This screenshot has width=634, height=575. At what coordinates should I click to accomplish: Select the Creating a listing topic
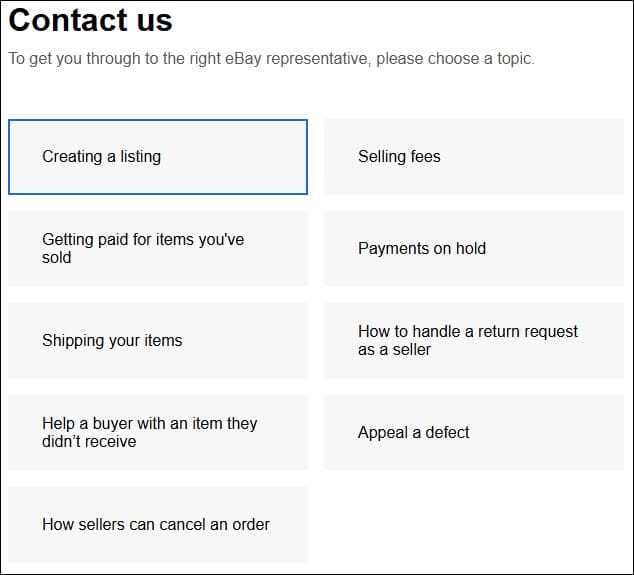pos(158,157)
